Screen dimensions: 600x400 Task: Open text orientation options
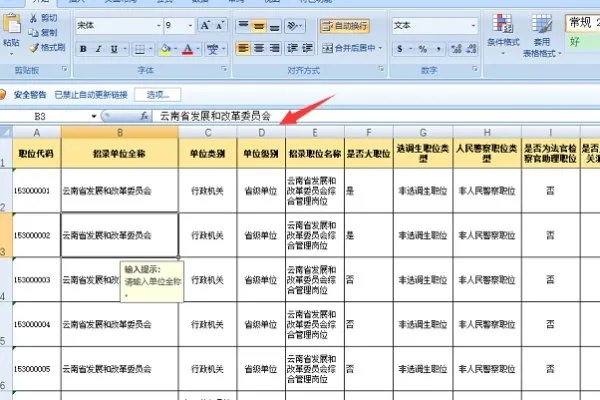point(294,26)
